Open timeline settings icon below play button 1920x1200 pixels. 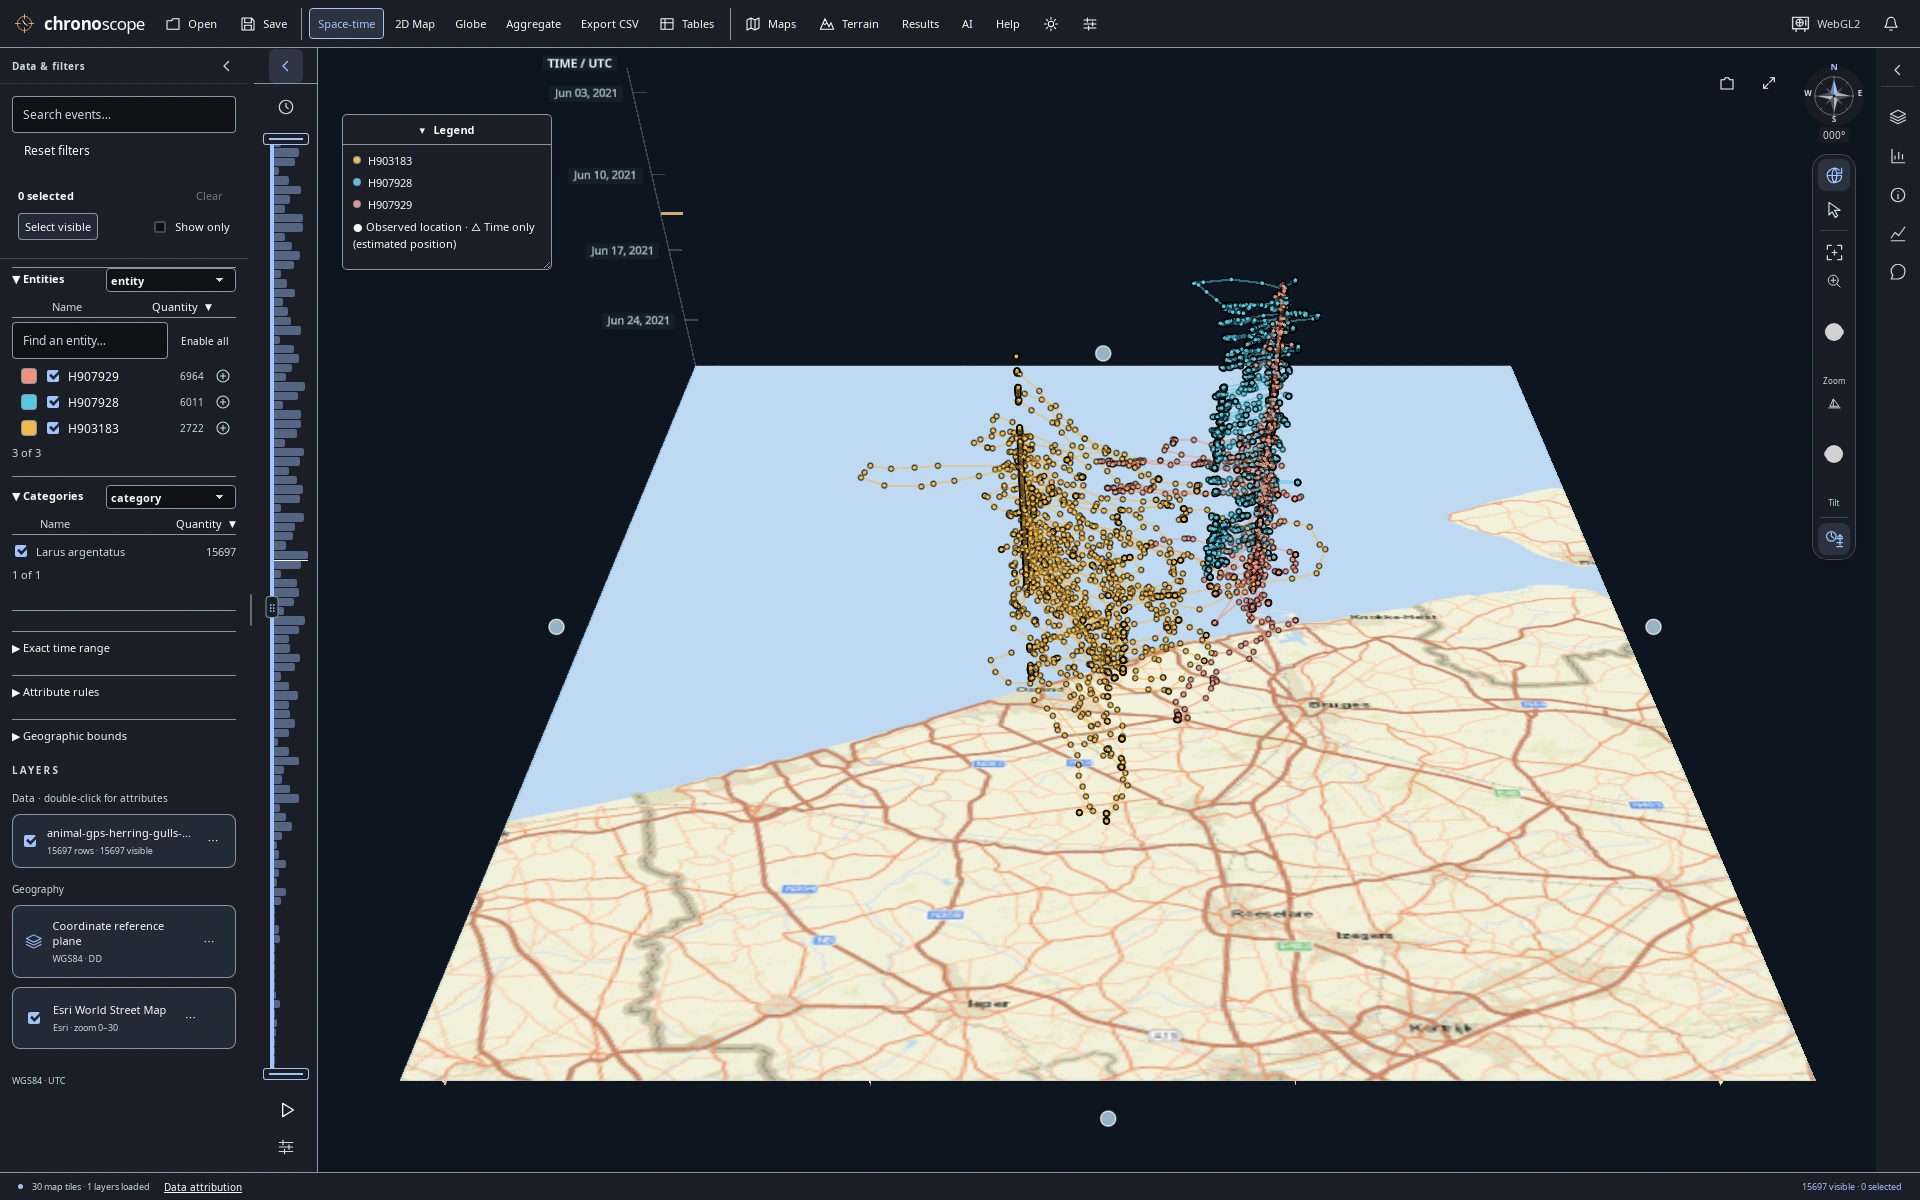click(286, 1147)
